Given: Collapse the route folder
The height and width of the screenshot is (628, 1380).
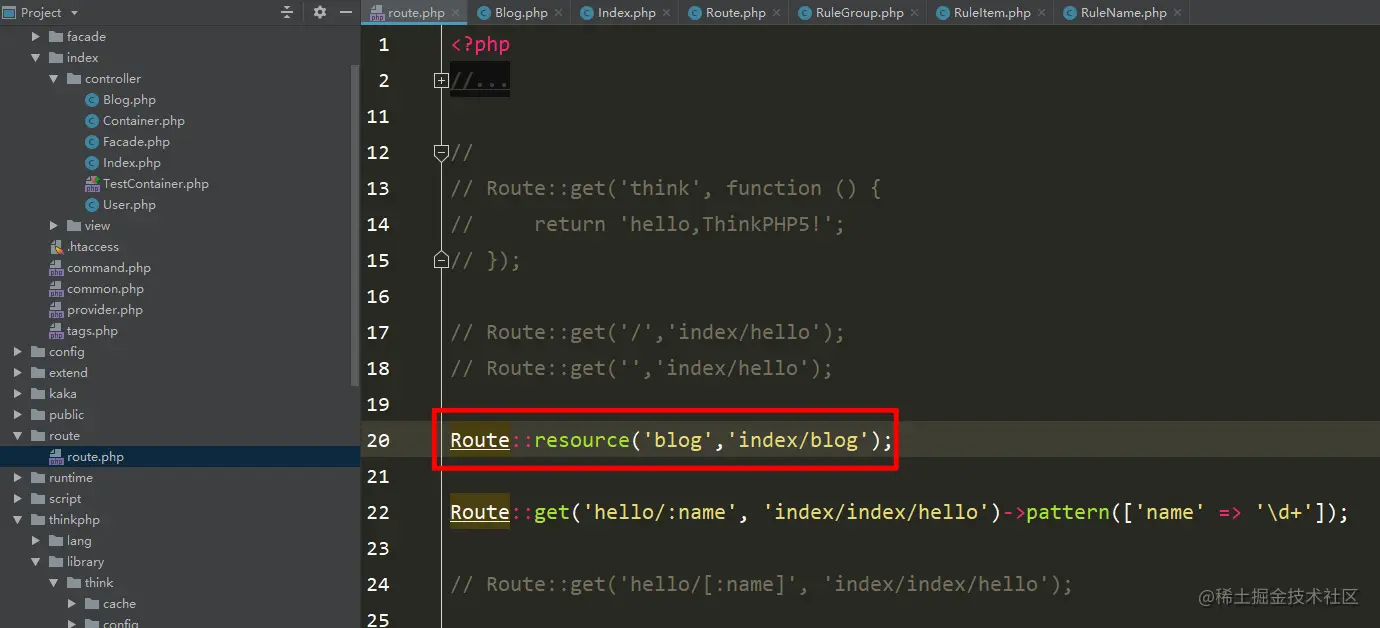Looking at the screenshot, I should 18,435.
